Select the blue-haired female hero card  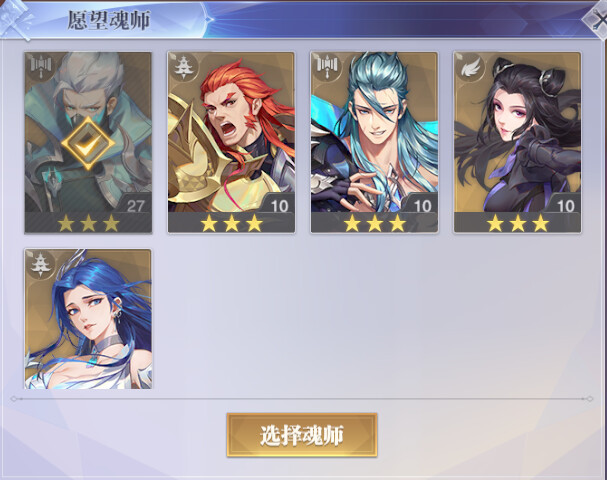click(88, 319)
